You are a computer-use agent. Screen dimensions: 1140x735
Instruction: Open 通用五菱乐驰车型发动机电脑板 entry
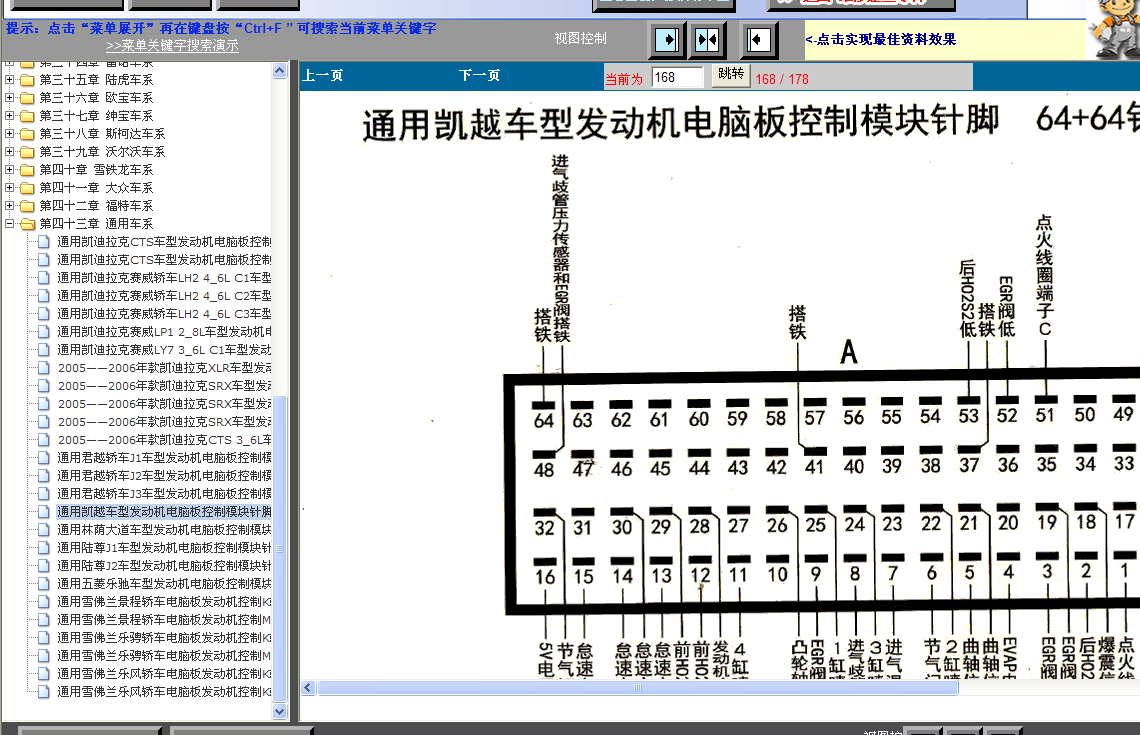164,584
